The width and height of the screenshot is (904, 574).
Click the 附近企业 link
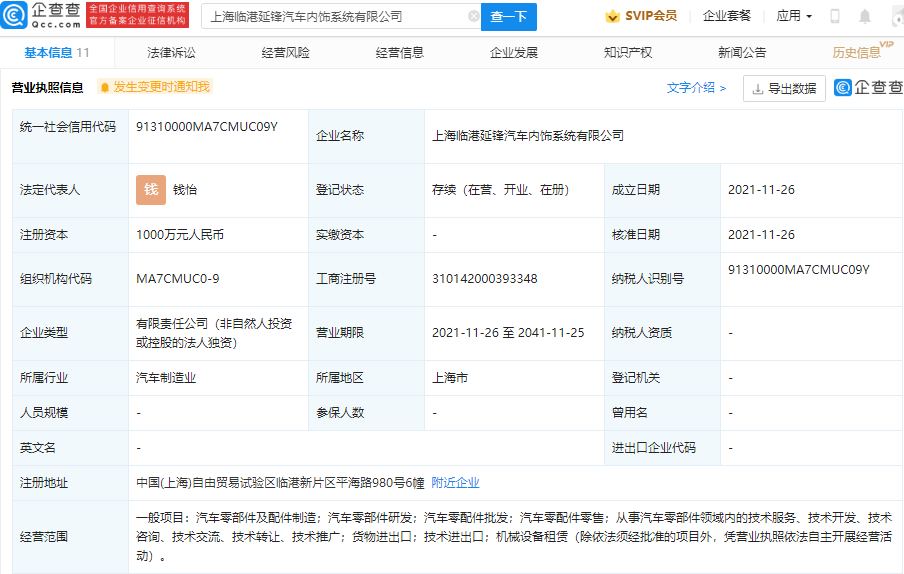coord(455,483)
